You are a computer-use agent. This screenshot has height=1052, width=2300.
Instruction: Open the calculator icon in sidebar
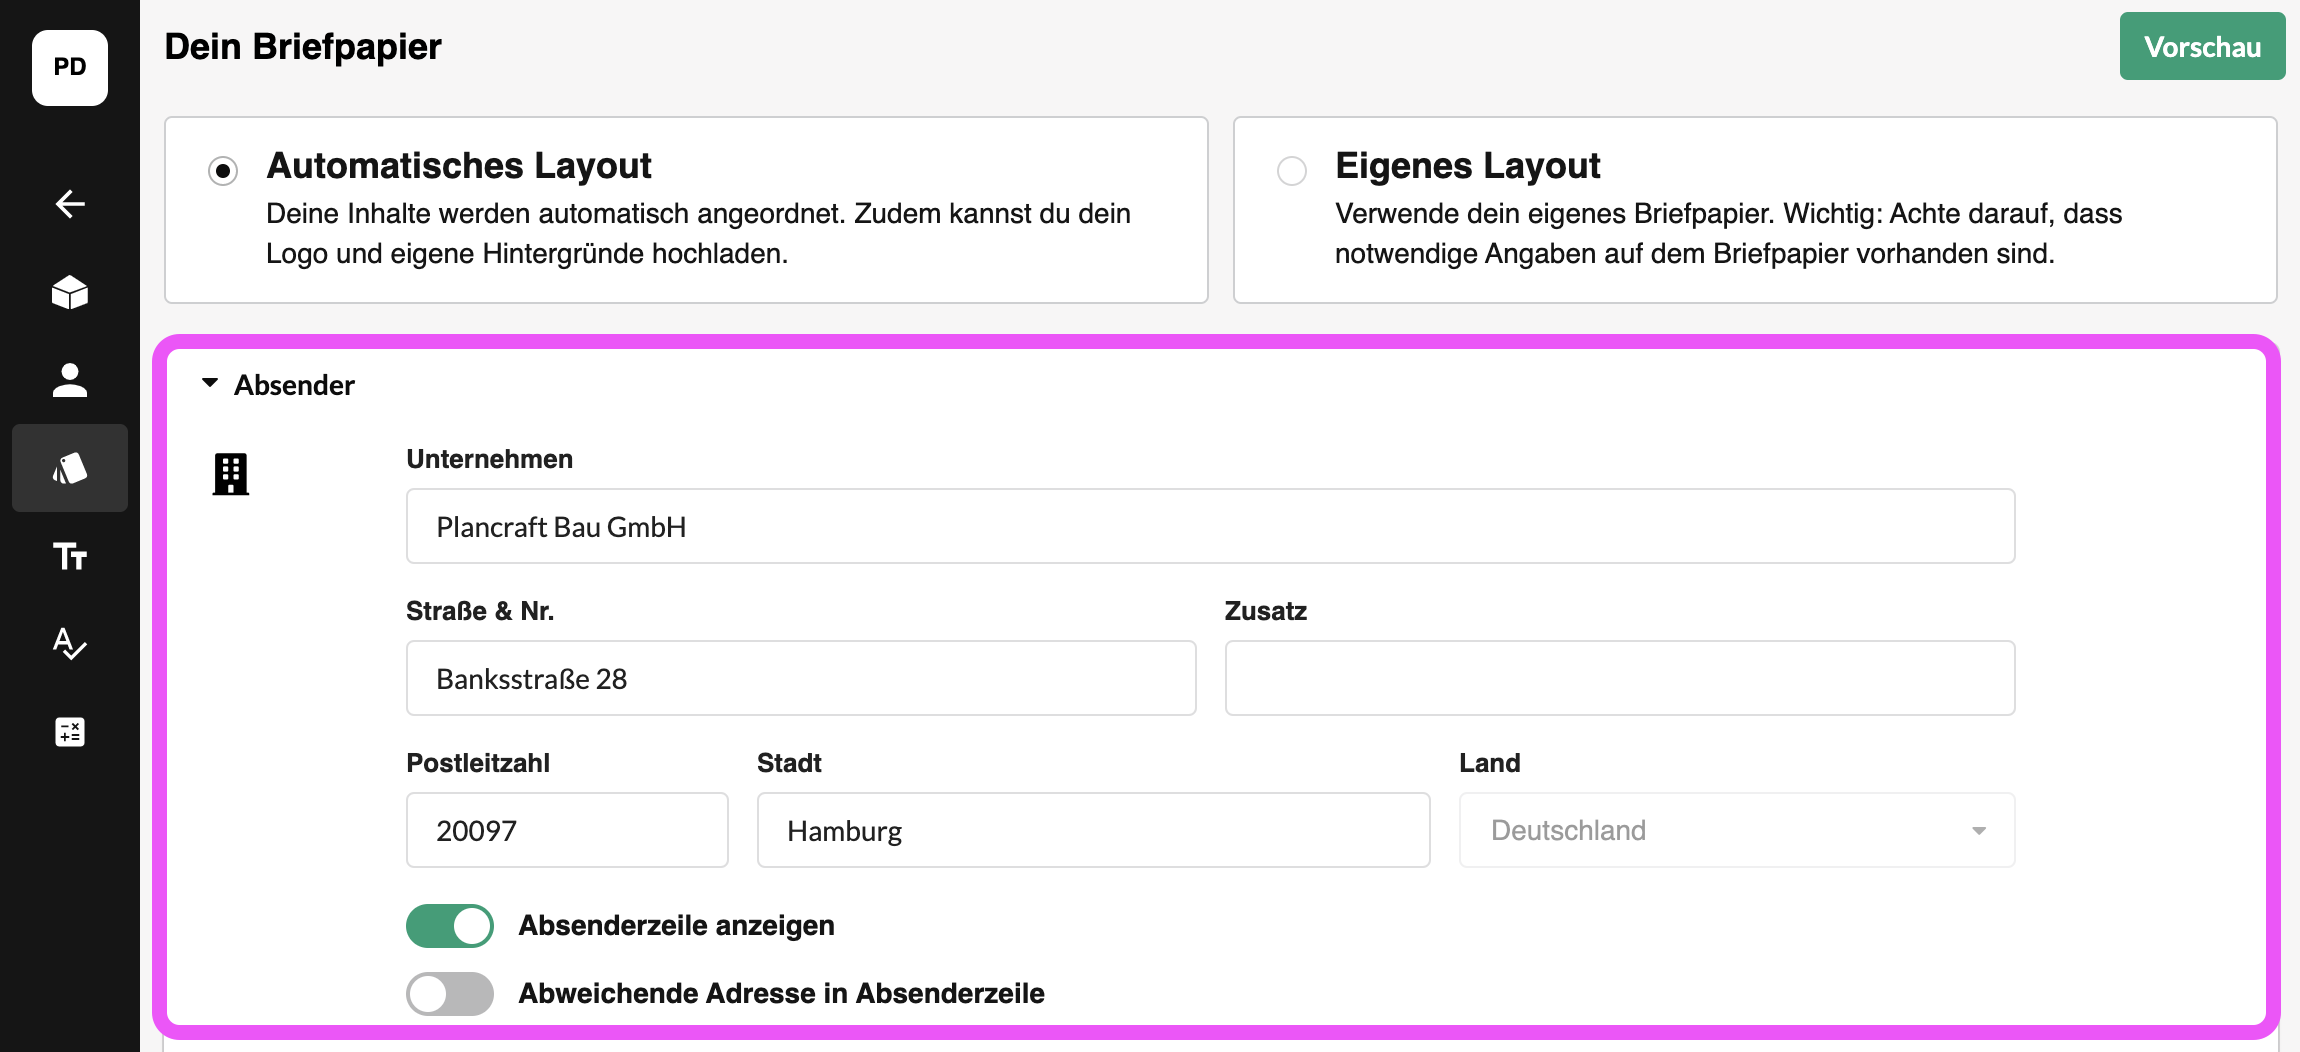coord(70,732)
